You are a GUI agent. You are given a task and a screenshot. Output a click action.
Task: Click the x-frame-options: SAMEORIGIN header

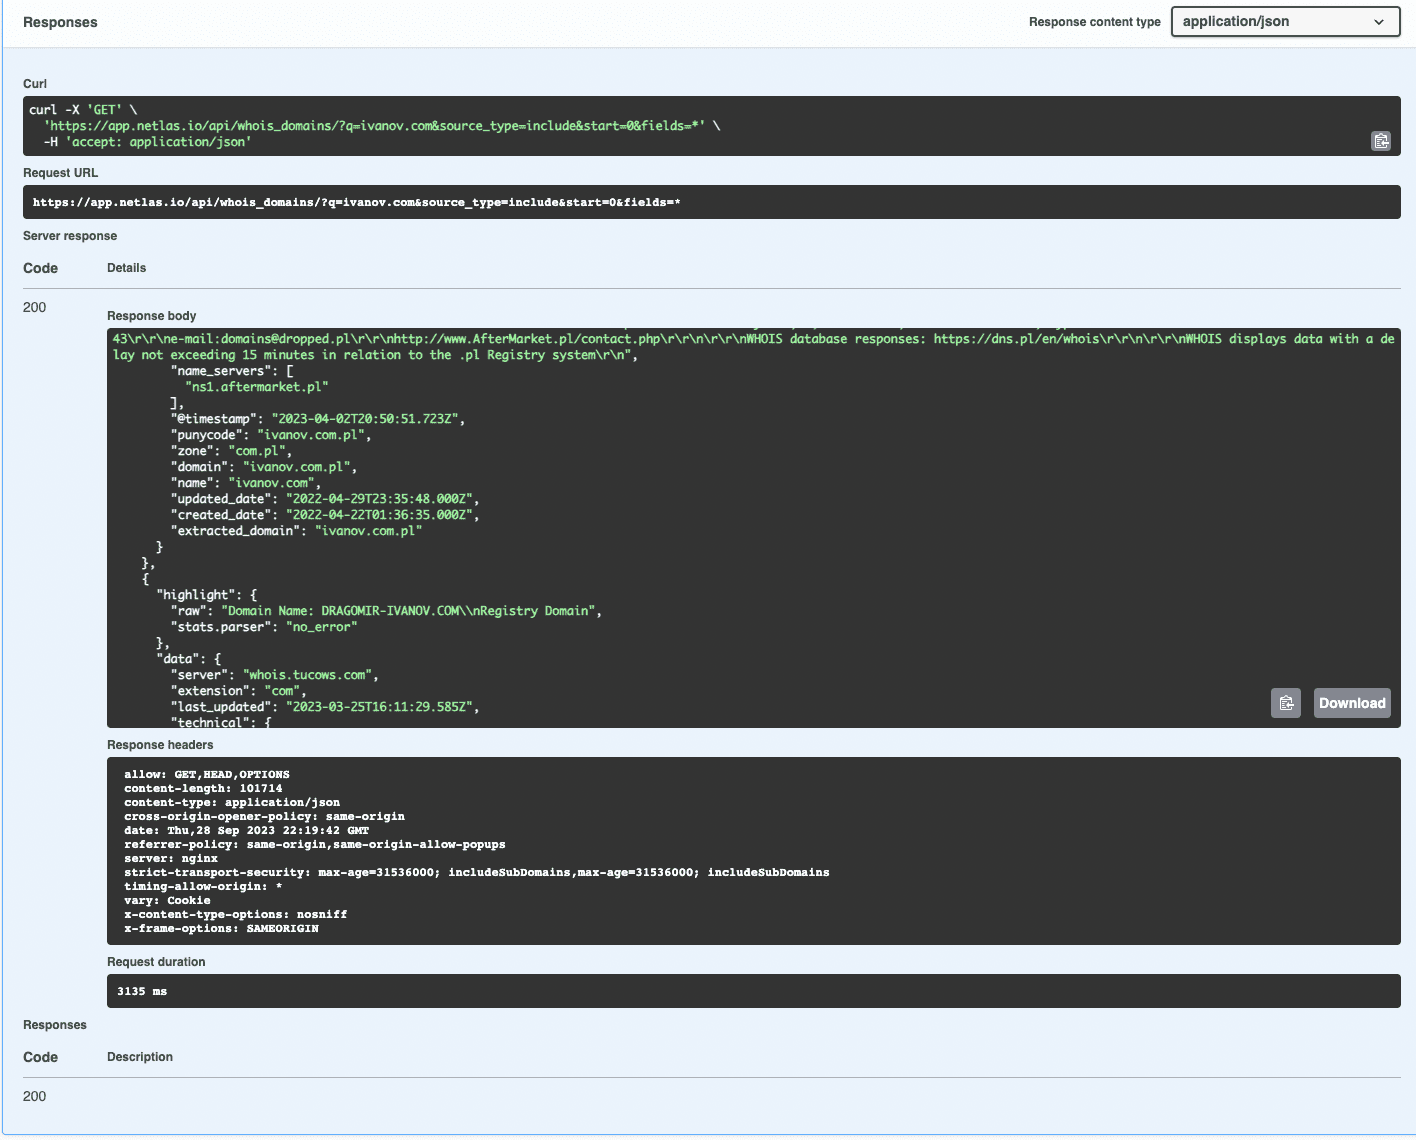(221, 929)
